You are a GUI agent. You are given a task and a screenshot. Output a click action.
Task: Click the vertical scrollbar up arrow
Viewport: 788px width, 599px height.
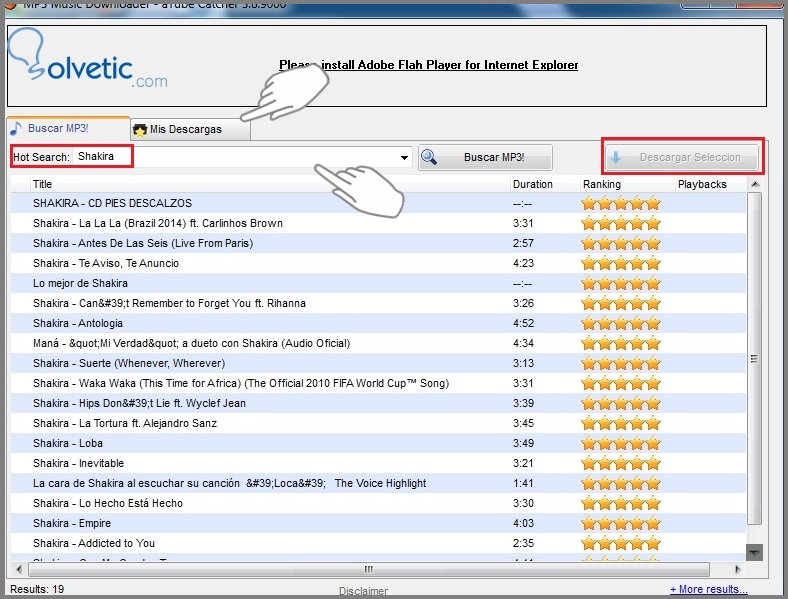(x=755, y=184)
